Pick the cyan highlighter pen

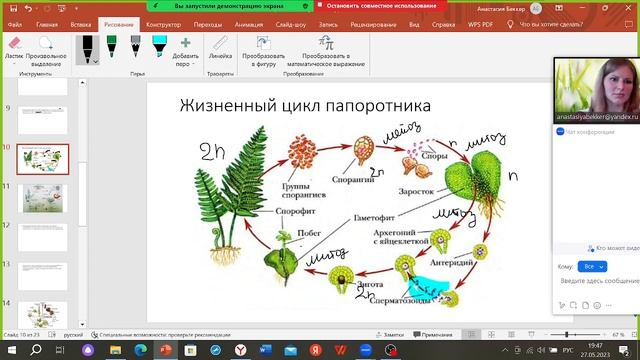(159, 47)
